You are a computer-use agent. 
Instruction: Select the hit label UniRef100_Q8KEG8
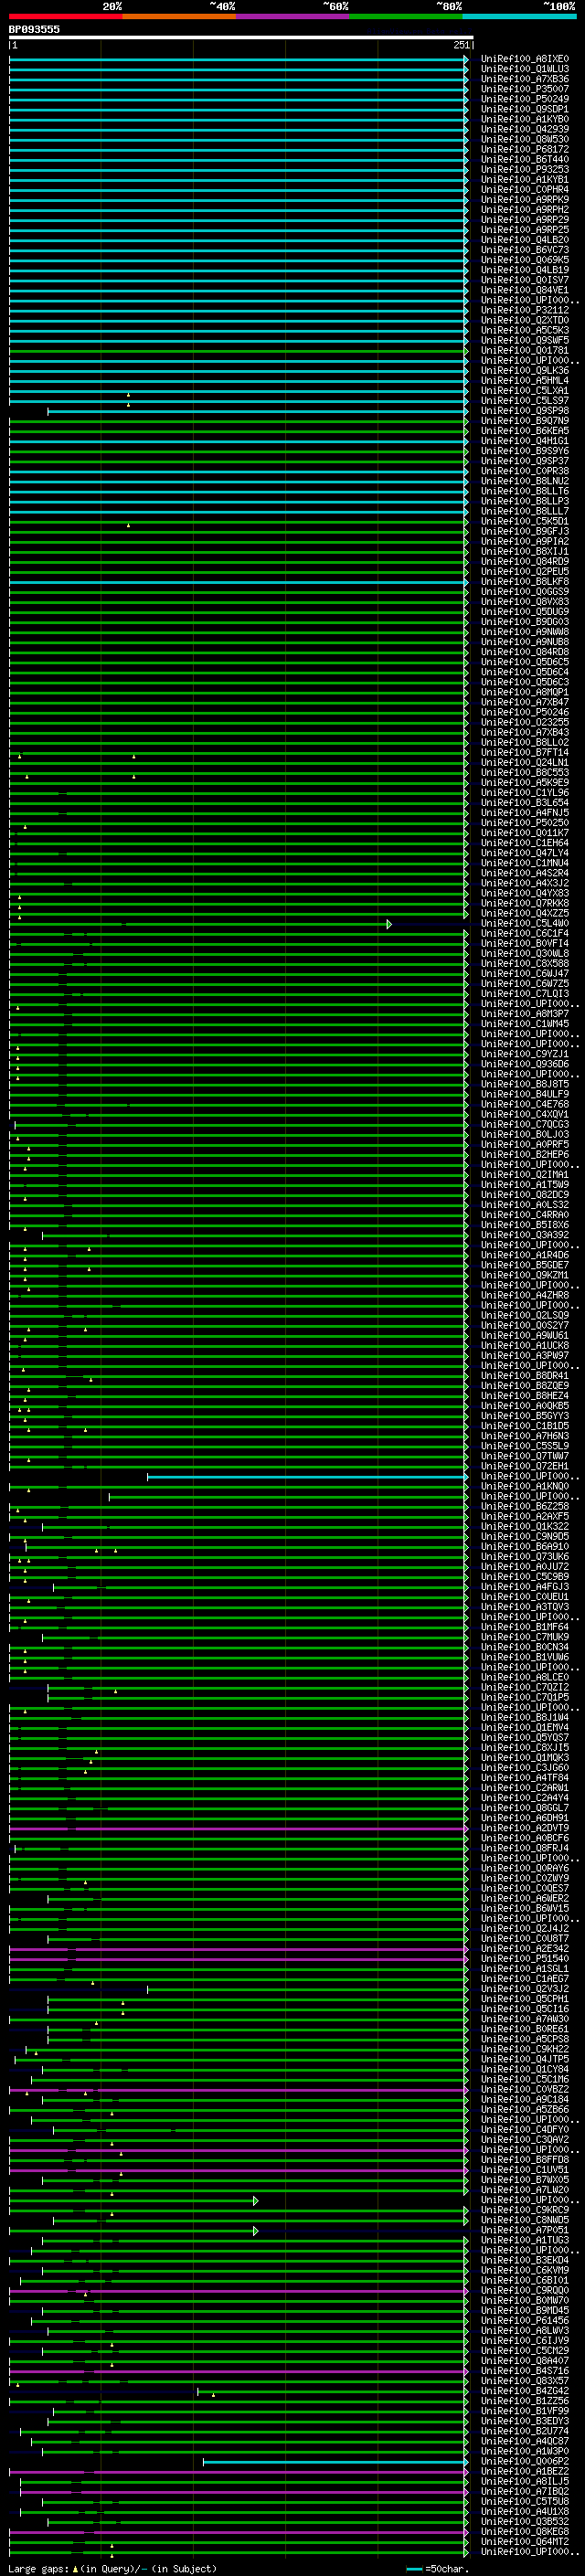(525, 2531)
